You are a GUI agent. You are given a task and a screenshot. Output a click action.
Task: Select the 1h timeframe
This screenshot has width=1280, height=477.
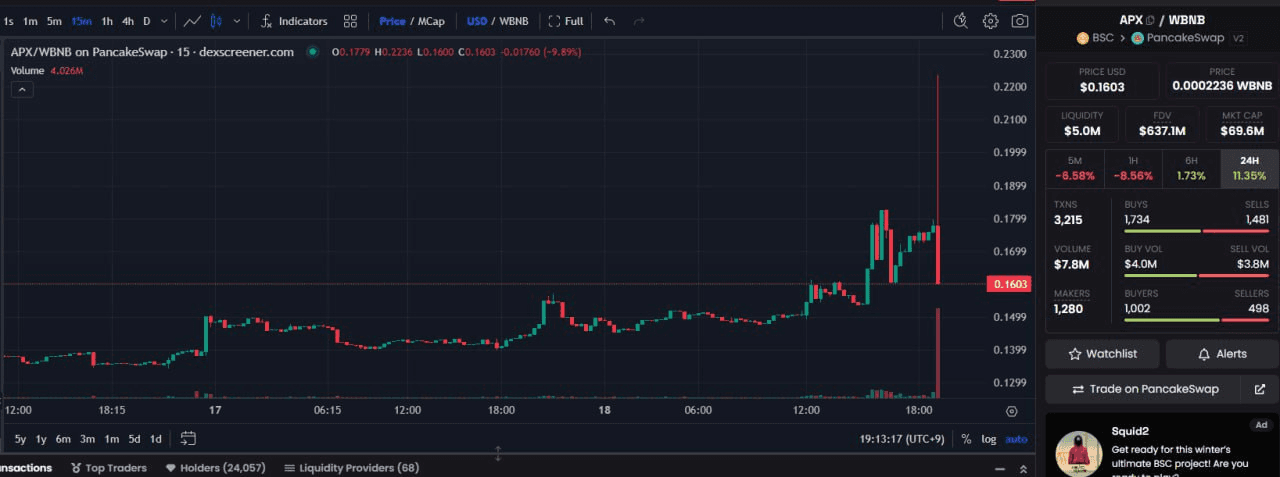click(x=107, y=21)
